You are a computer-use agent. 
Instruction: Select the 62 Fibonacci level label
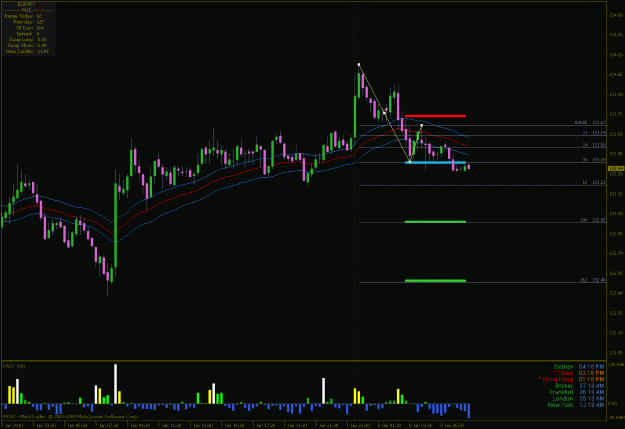[x=594, y=182]
